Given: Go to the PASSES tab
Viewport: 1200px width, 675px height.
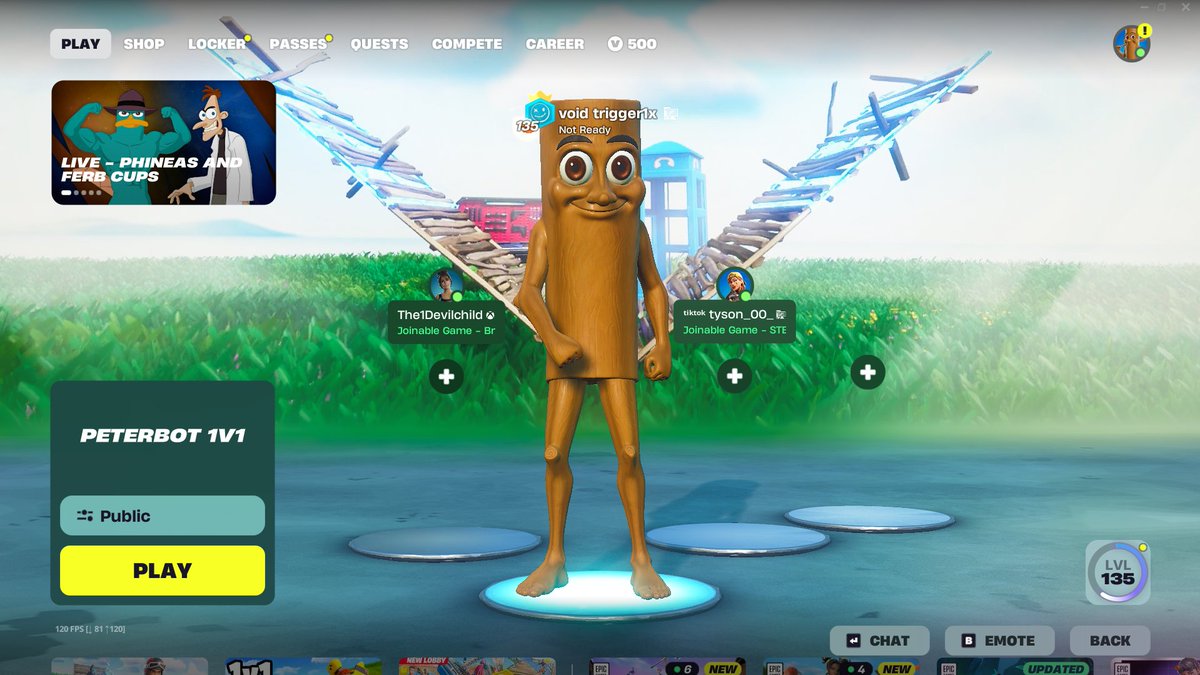Looking at the screenshot, I should point(298,44).
